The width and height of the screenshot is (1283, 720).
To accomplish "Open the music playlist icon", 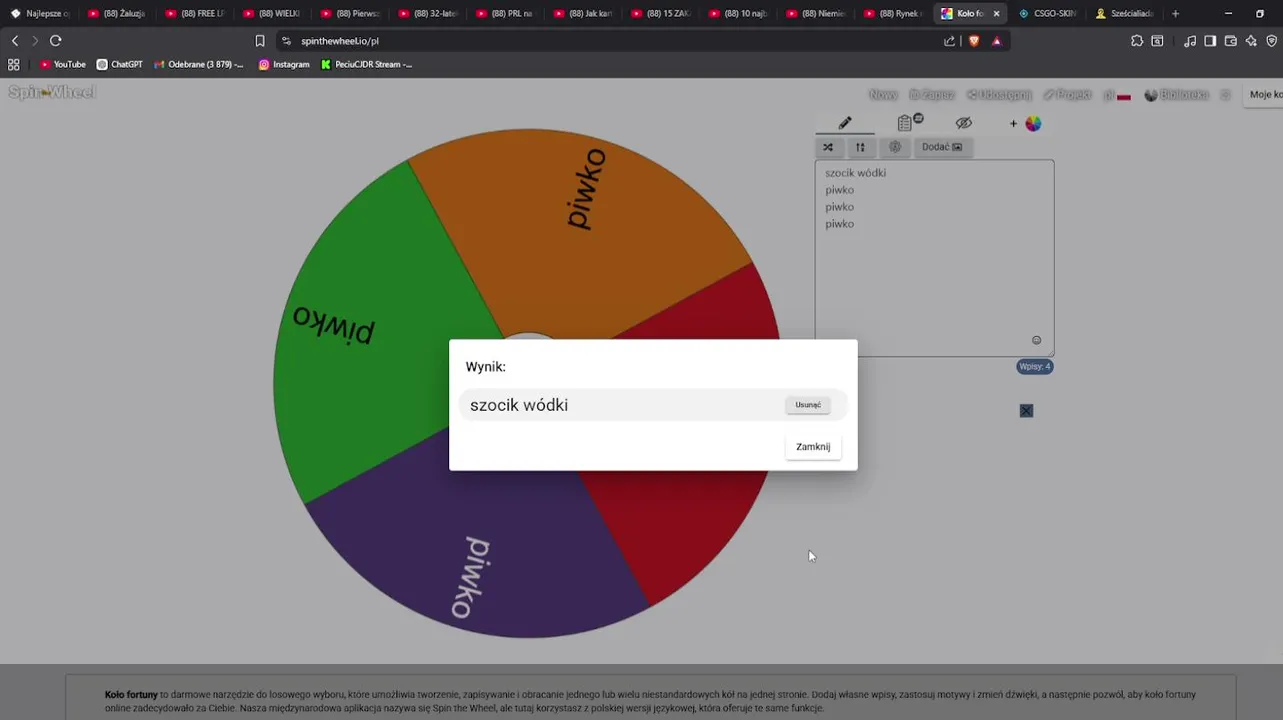I will tap(1190, 41).
